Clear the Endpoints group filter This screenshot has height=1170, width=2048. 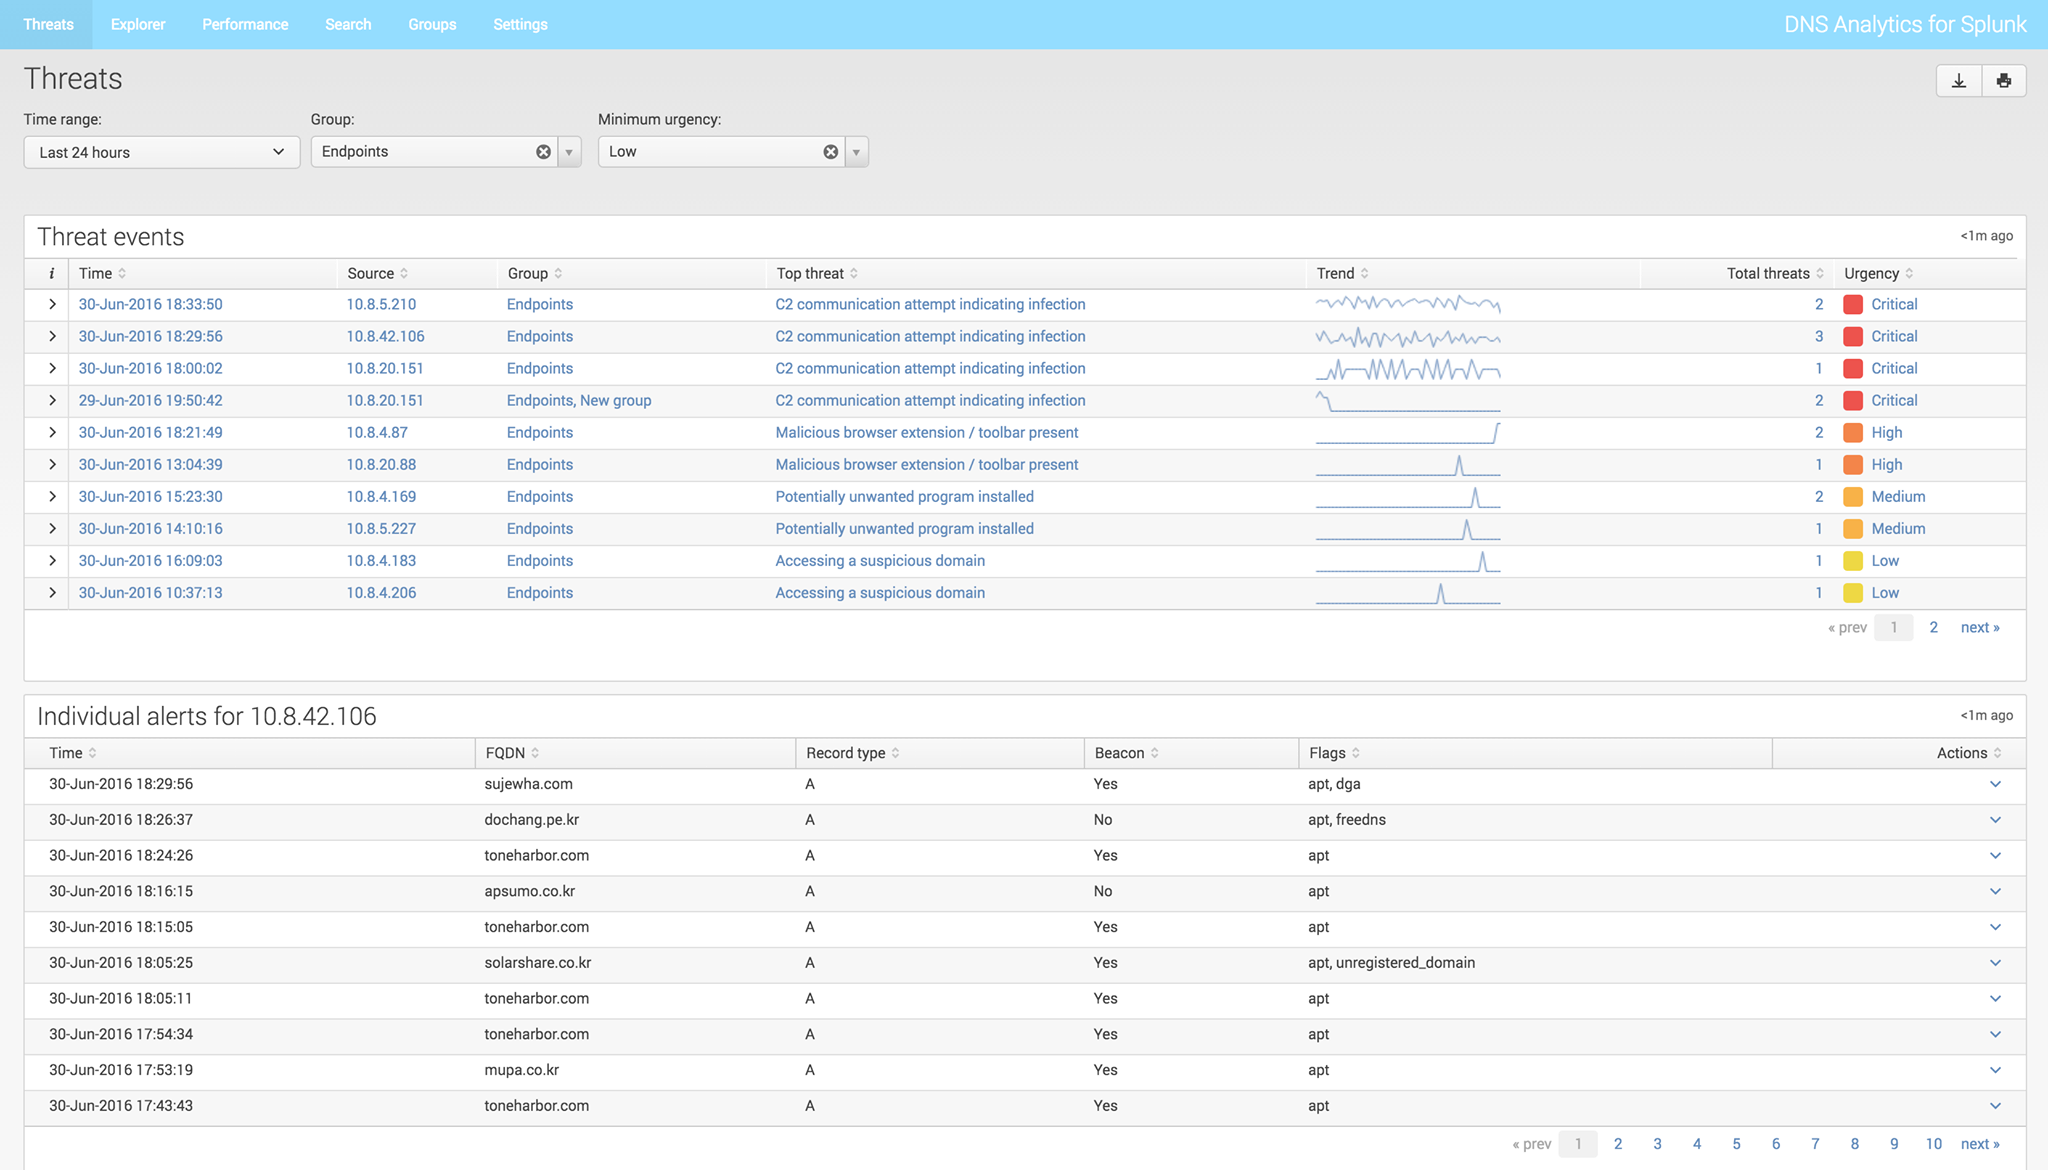click(x=543, y=152)
